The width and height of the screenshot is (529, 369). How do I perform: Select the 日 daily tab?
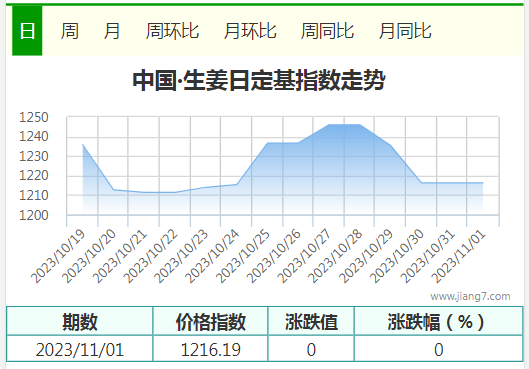pos(27,31)
